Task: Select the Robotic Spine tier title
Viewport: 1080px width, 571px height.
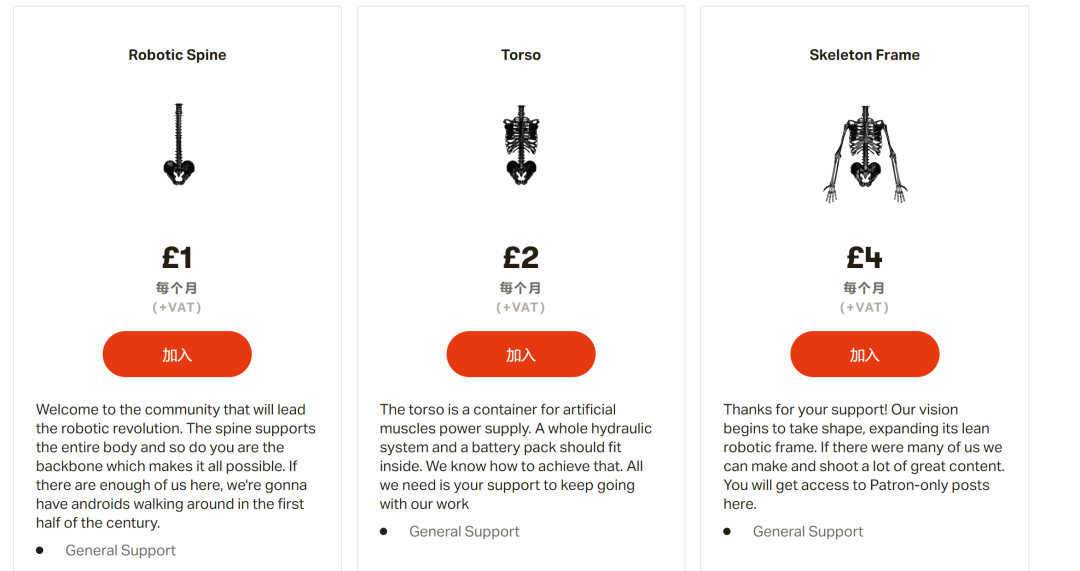Action: pyautogui.click(x=177, y=55)
